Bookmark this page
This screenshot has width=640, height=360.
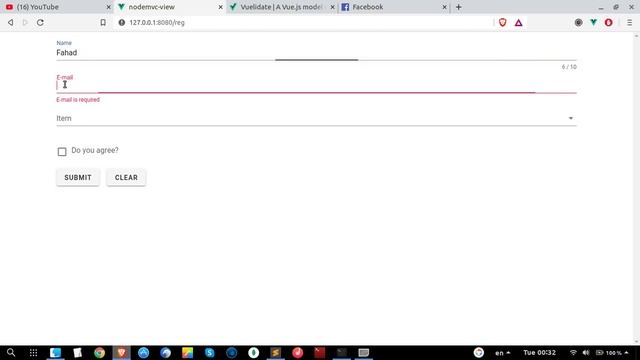[x=103, y=22]
